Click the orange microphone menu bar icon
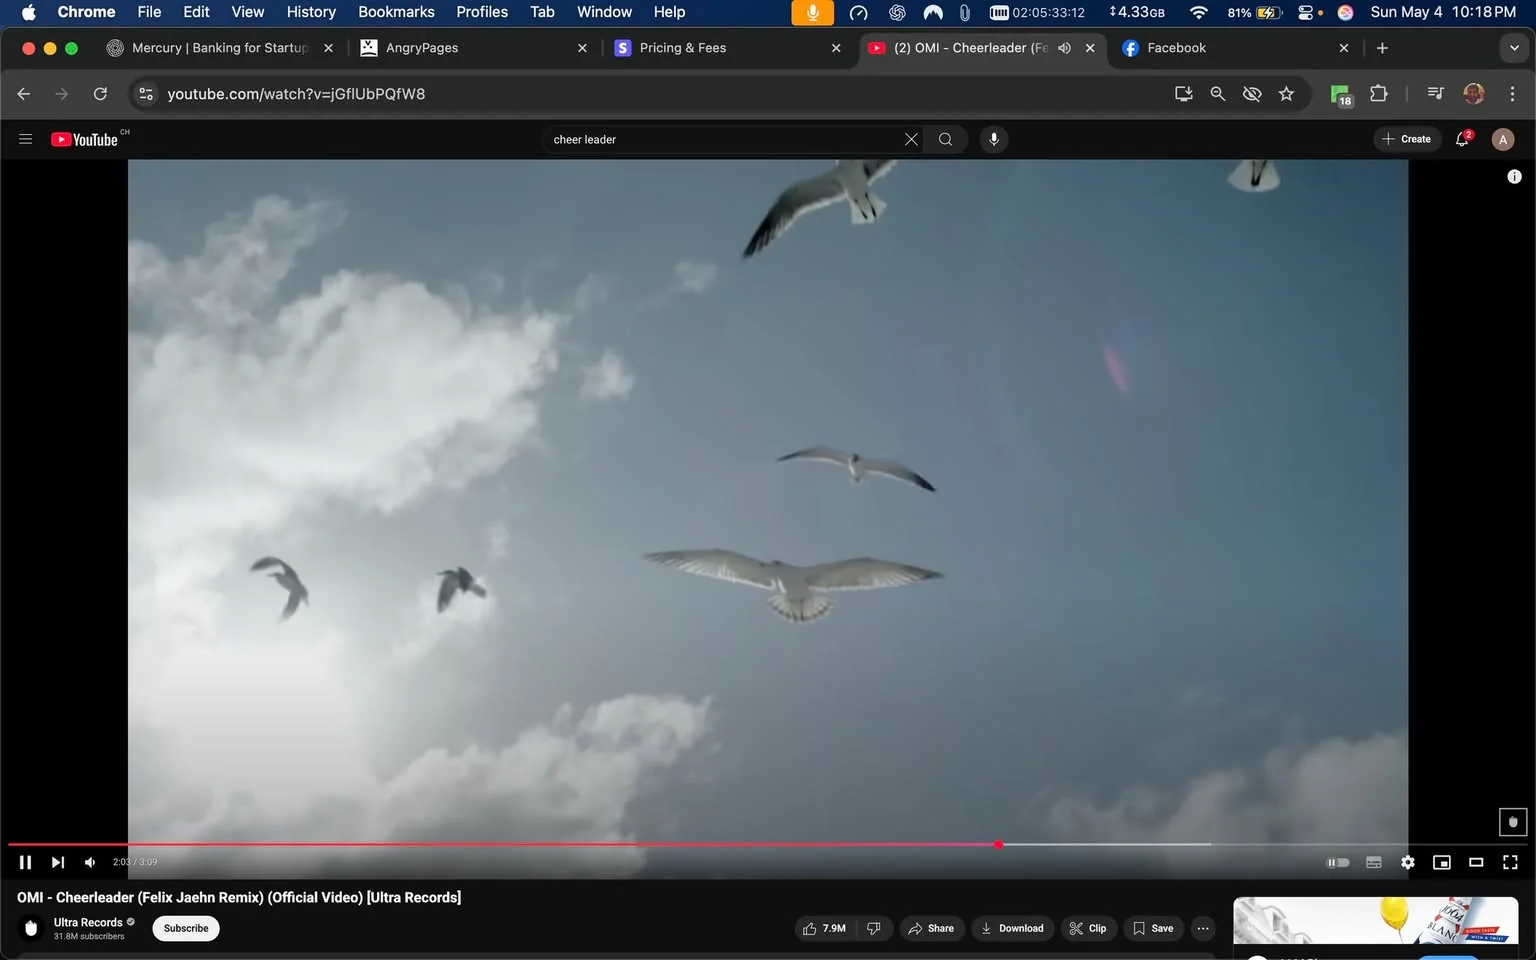Screen dimensions: 1536x960 812,12
